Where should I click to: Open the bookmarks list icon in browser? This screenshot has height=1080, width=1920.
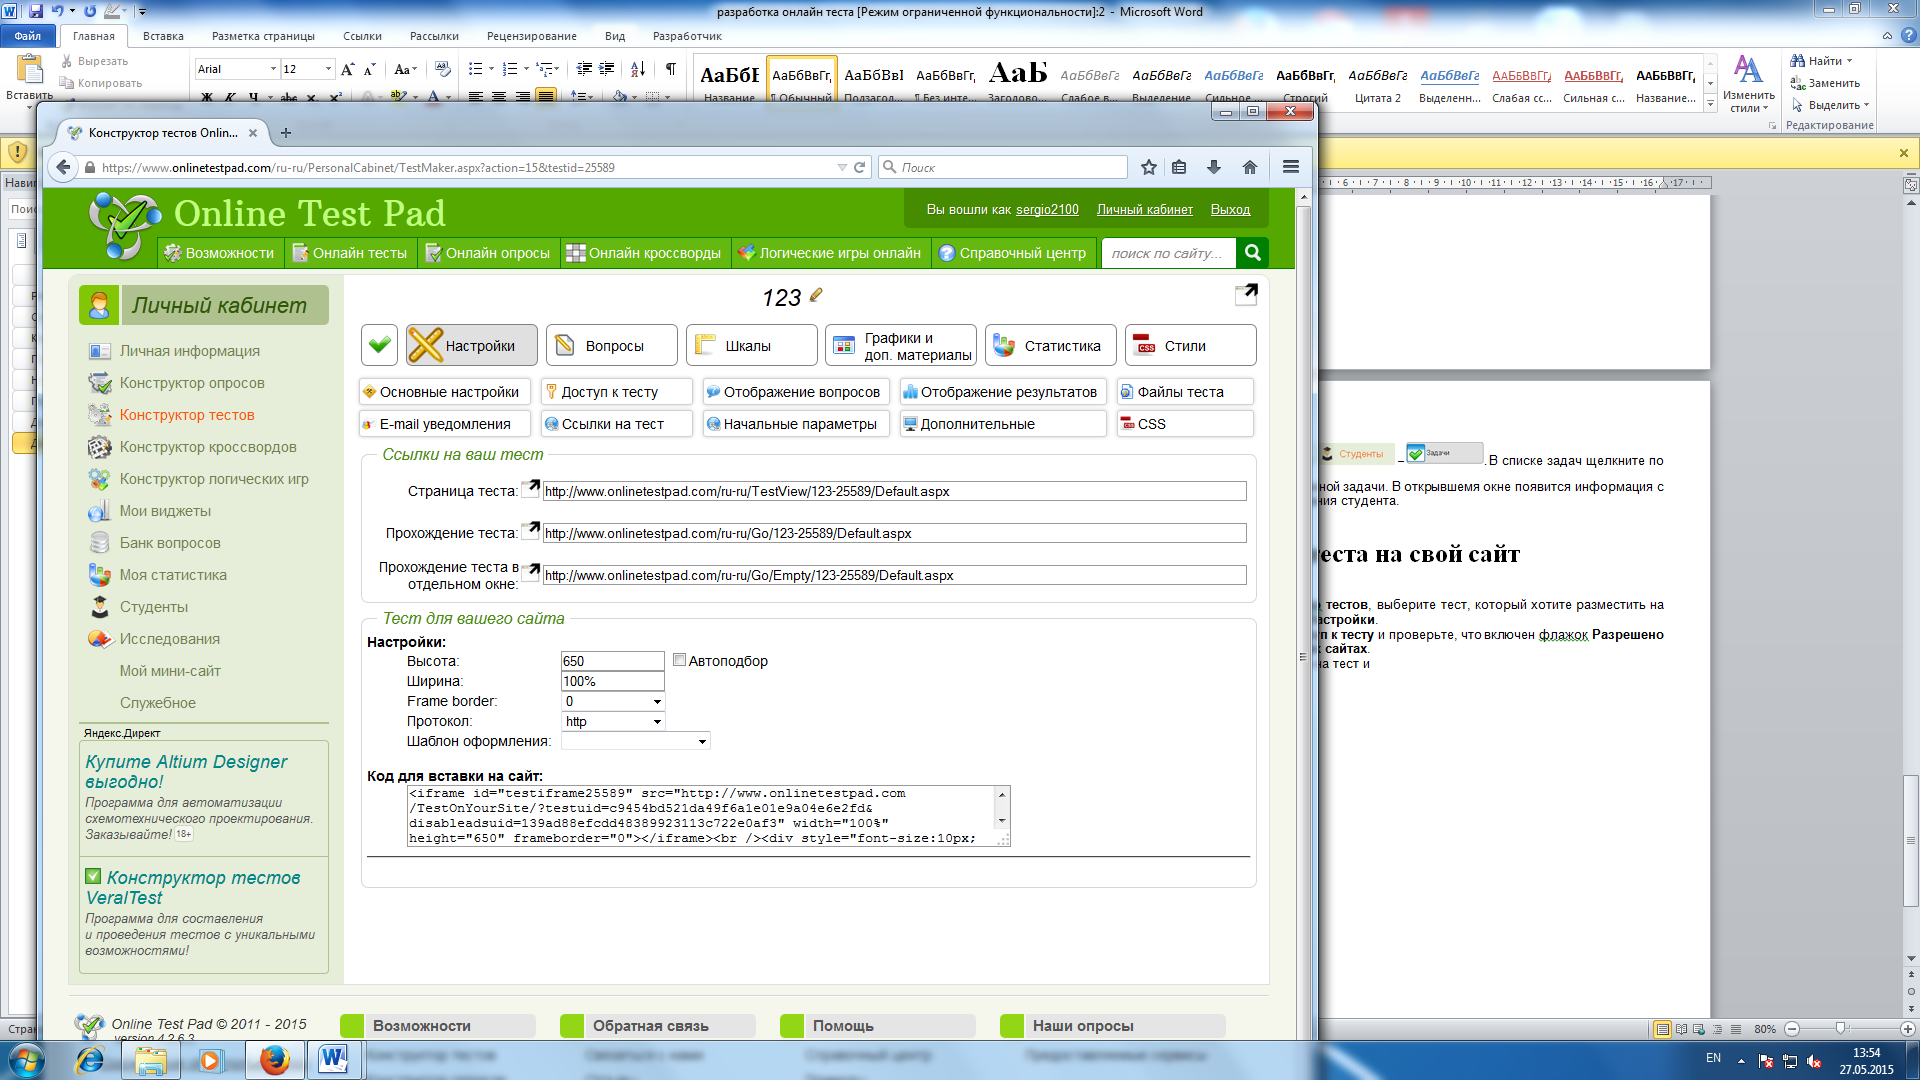point(1179,167)
